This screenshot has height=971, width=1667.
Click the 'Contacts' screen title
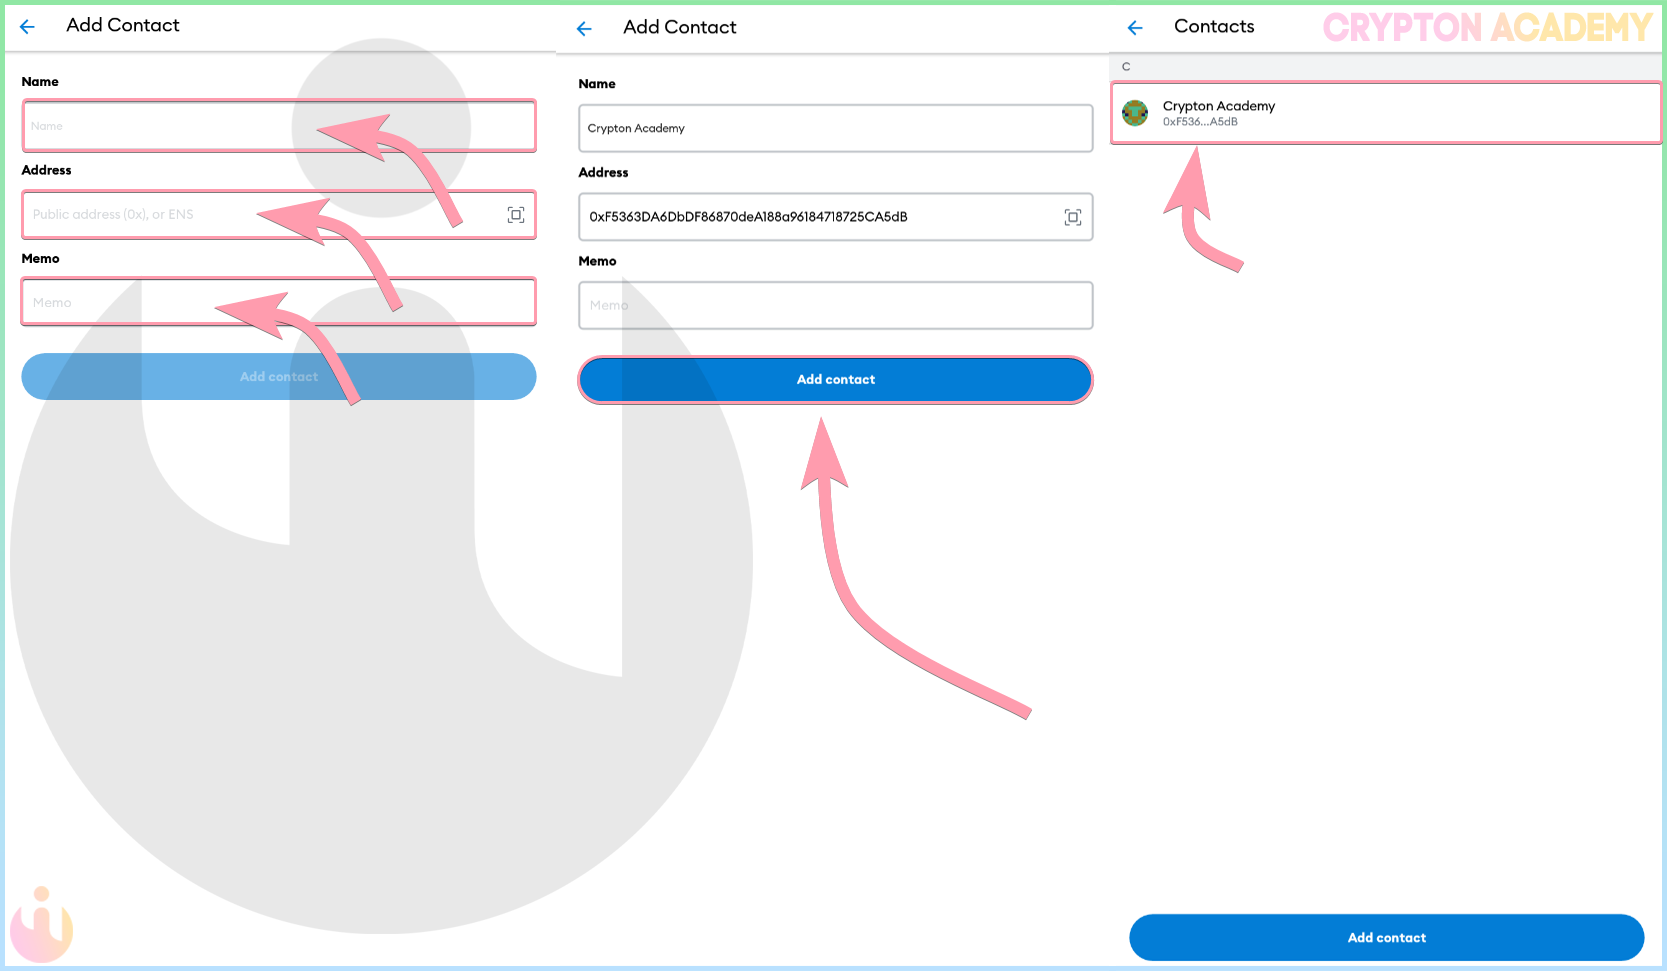tap(1214, 27)
